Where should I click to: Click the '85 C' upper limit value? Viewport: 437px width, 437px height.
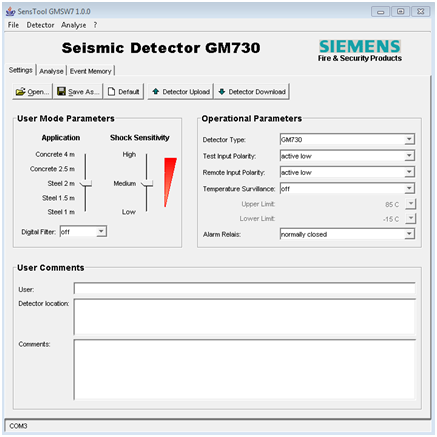(392, 204)
